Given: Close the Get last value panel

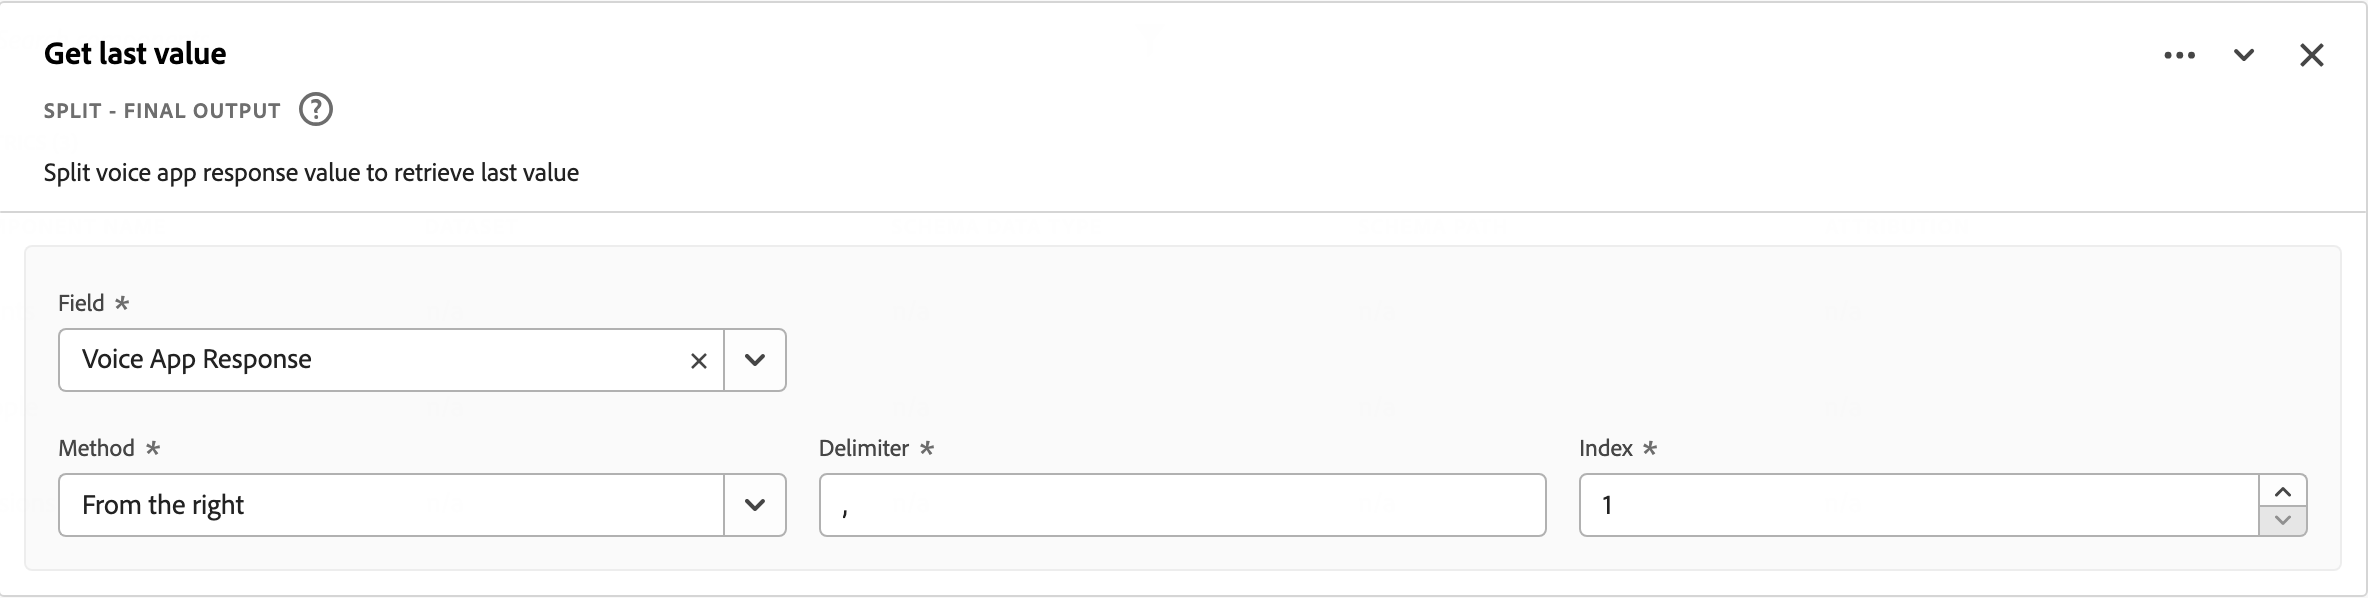Looking at the screenshot, I should click(x=2312, y=55).
